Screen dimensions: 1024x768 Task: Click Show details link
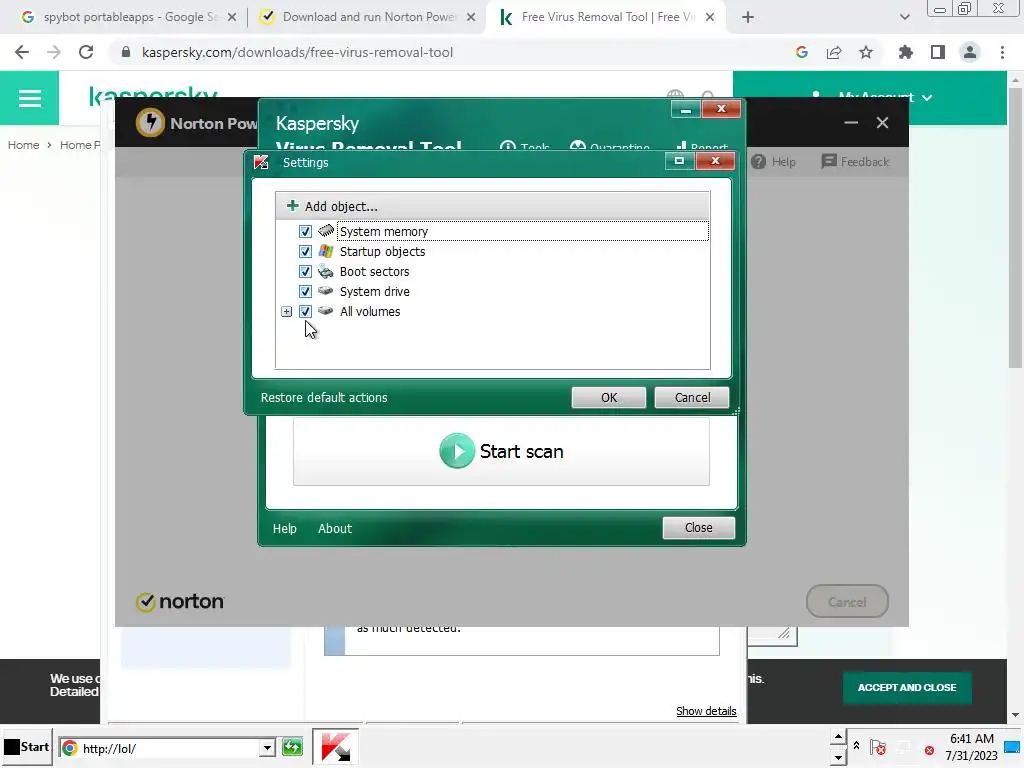point(706,711)
